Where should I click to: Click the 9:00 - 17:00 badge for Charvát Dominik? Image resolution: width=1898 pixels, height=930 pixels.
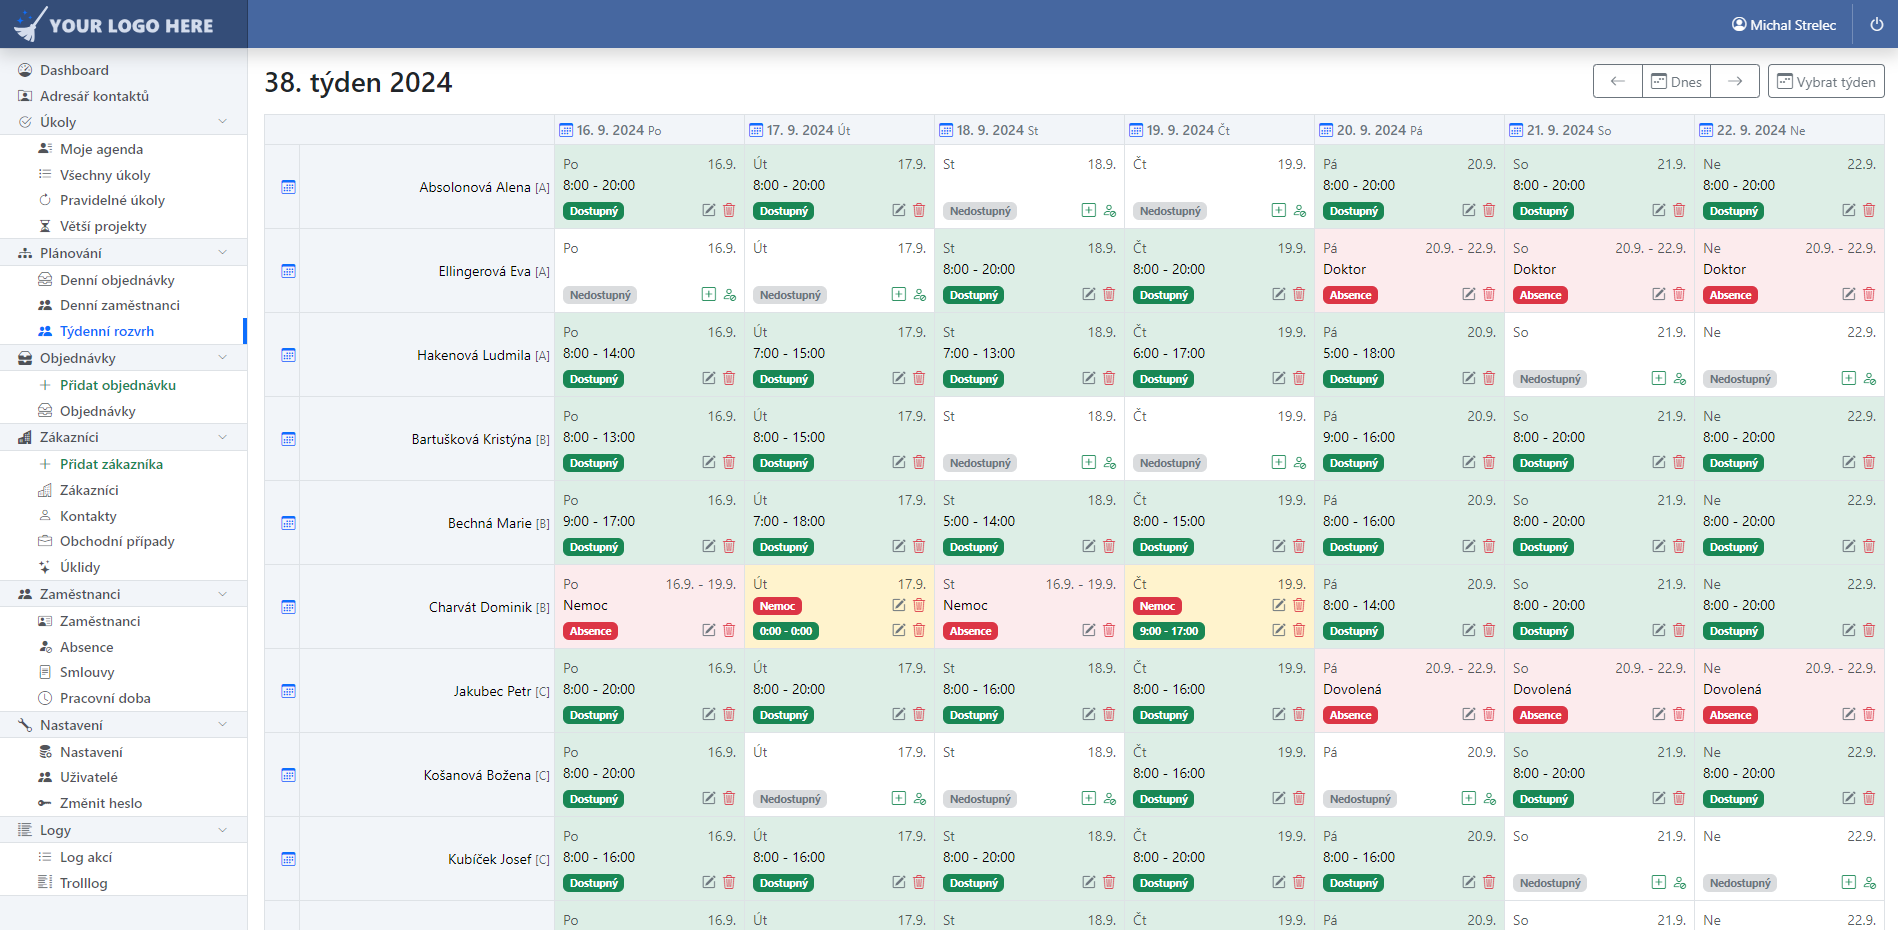click(1170, 631)
